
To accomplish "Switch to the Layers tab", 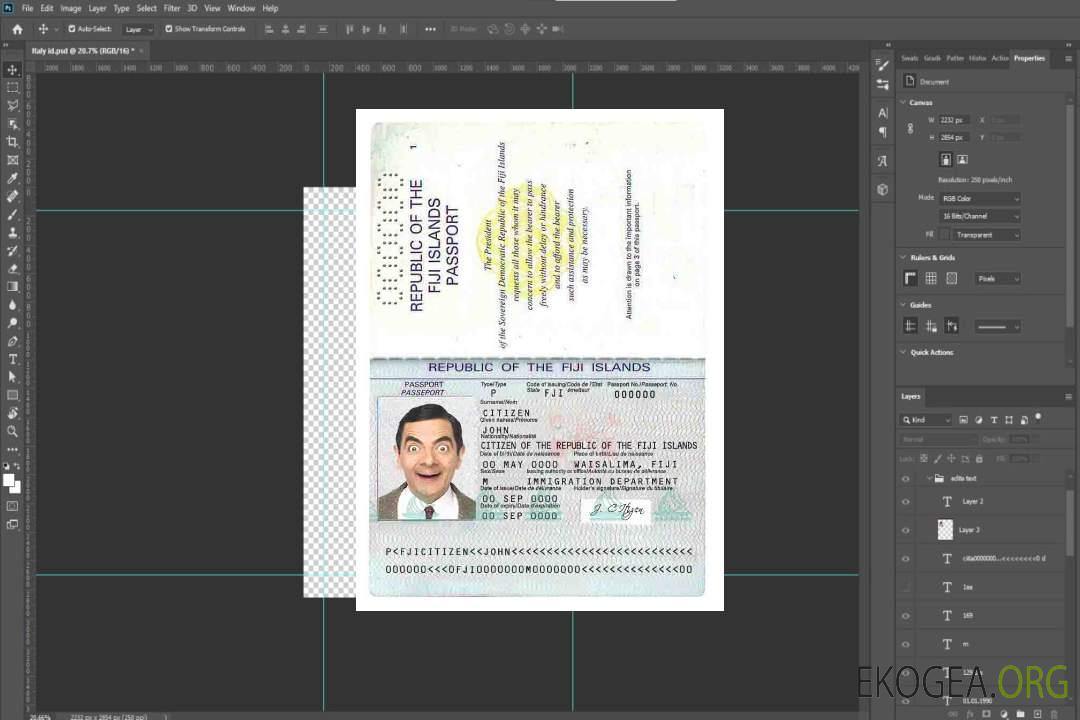I will click(911, 396).
